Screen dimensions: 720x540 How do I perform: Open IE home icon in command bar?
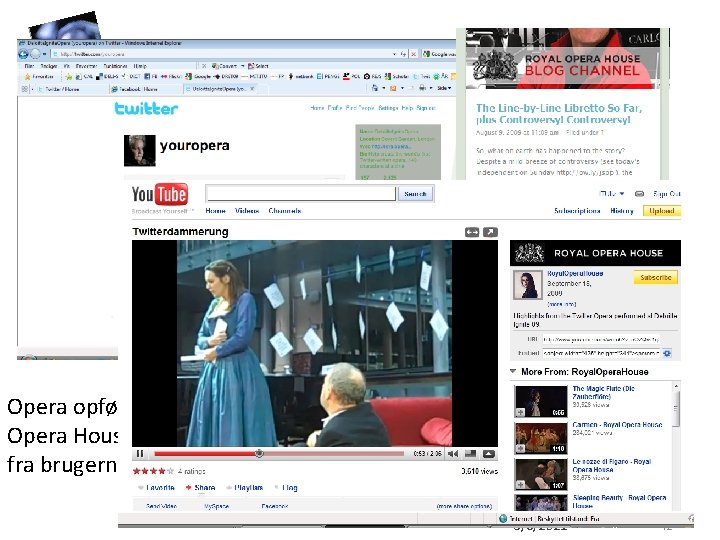[x=375, y=88]
